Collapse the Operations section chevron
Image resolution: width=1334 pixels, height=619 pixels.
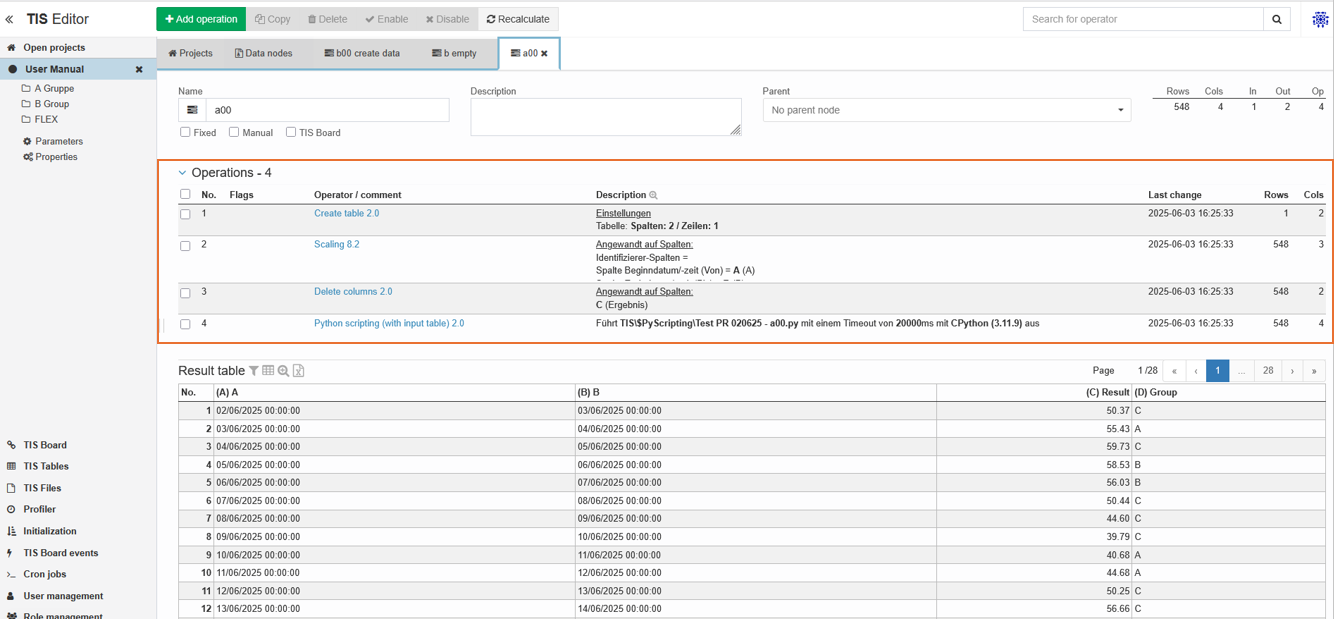point(182,173)
